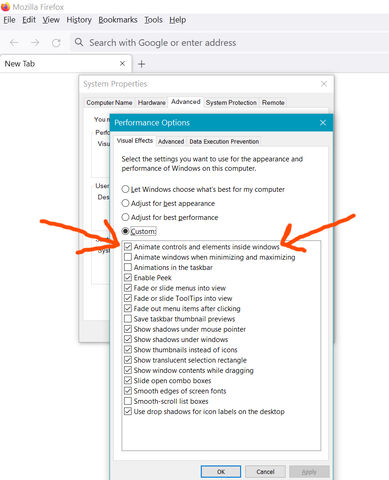Select the Visual Effects tab

click(x=135, y=141)
